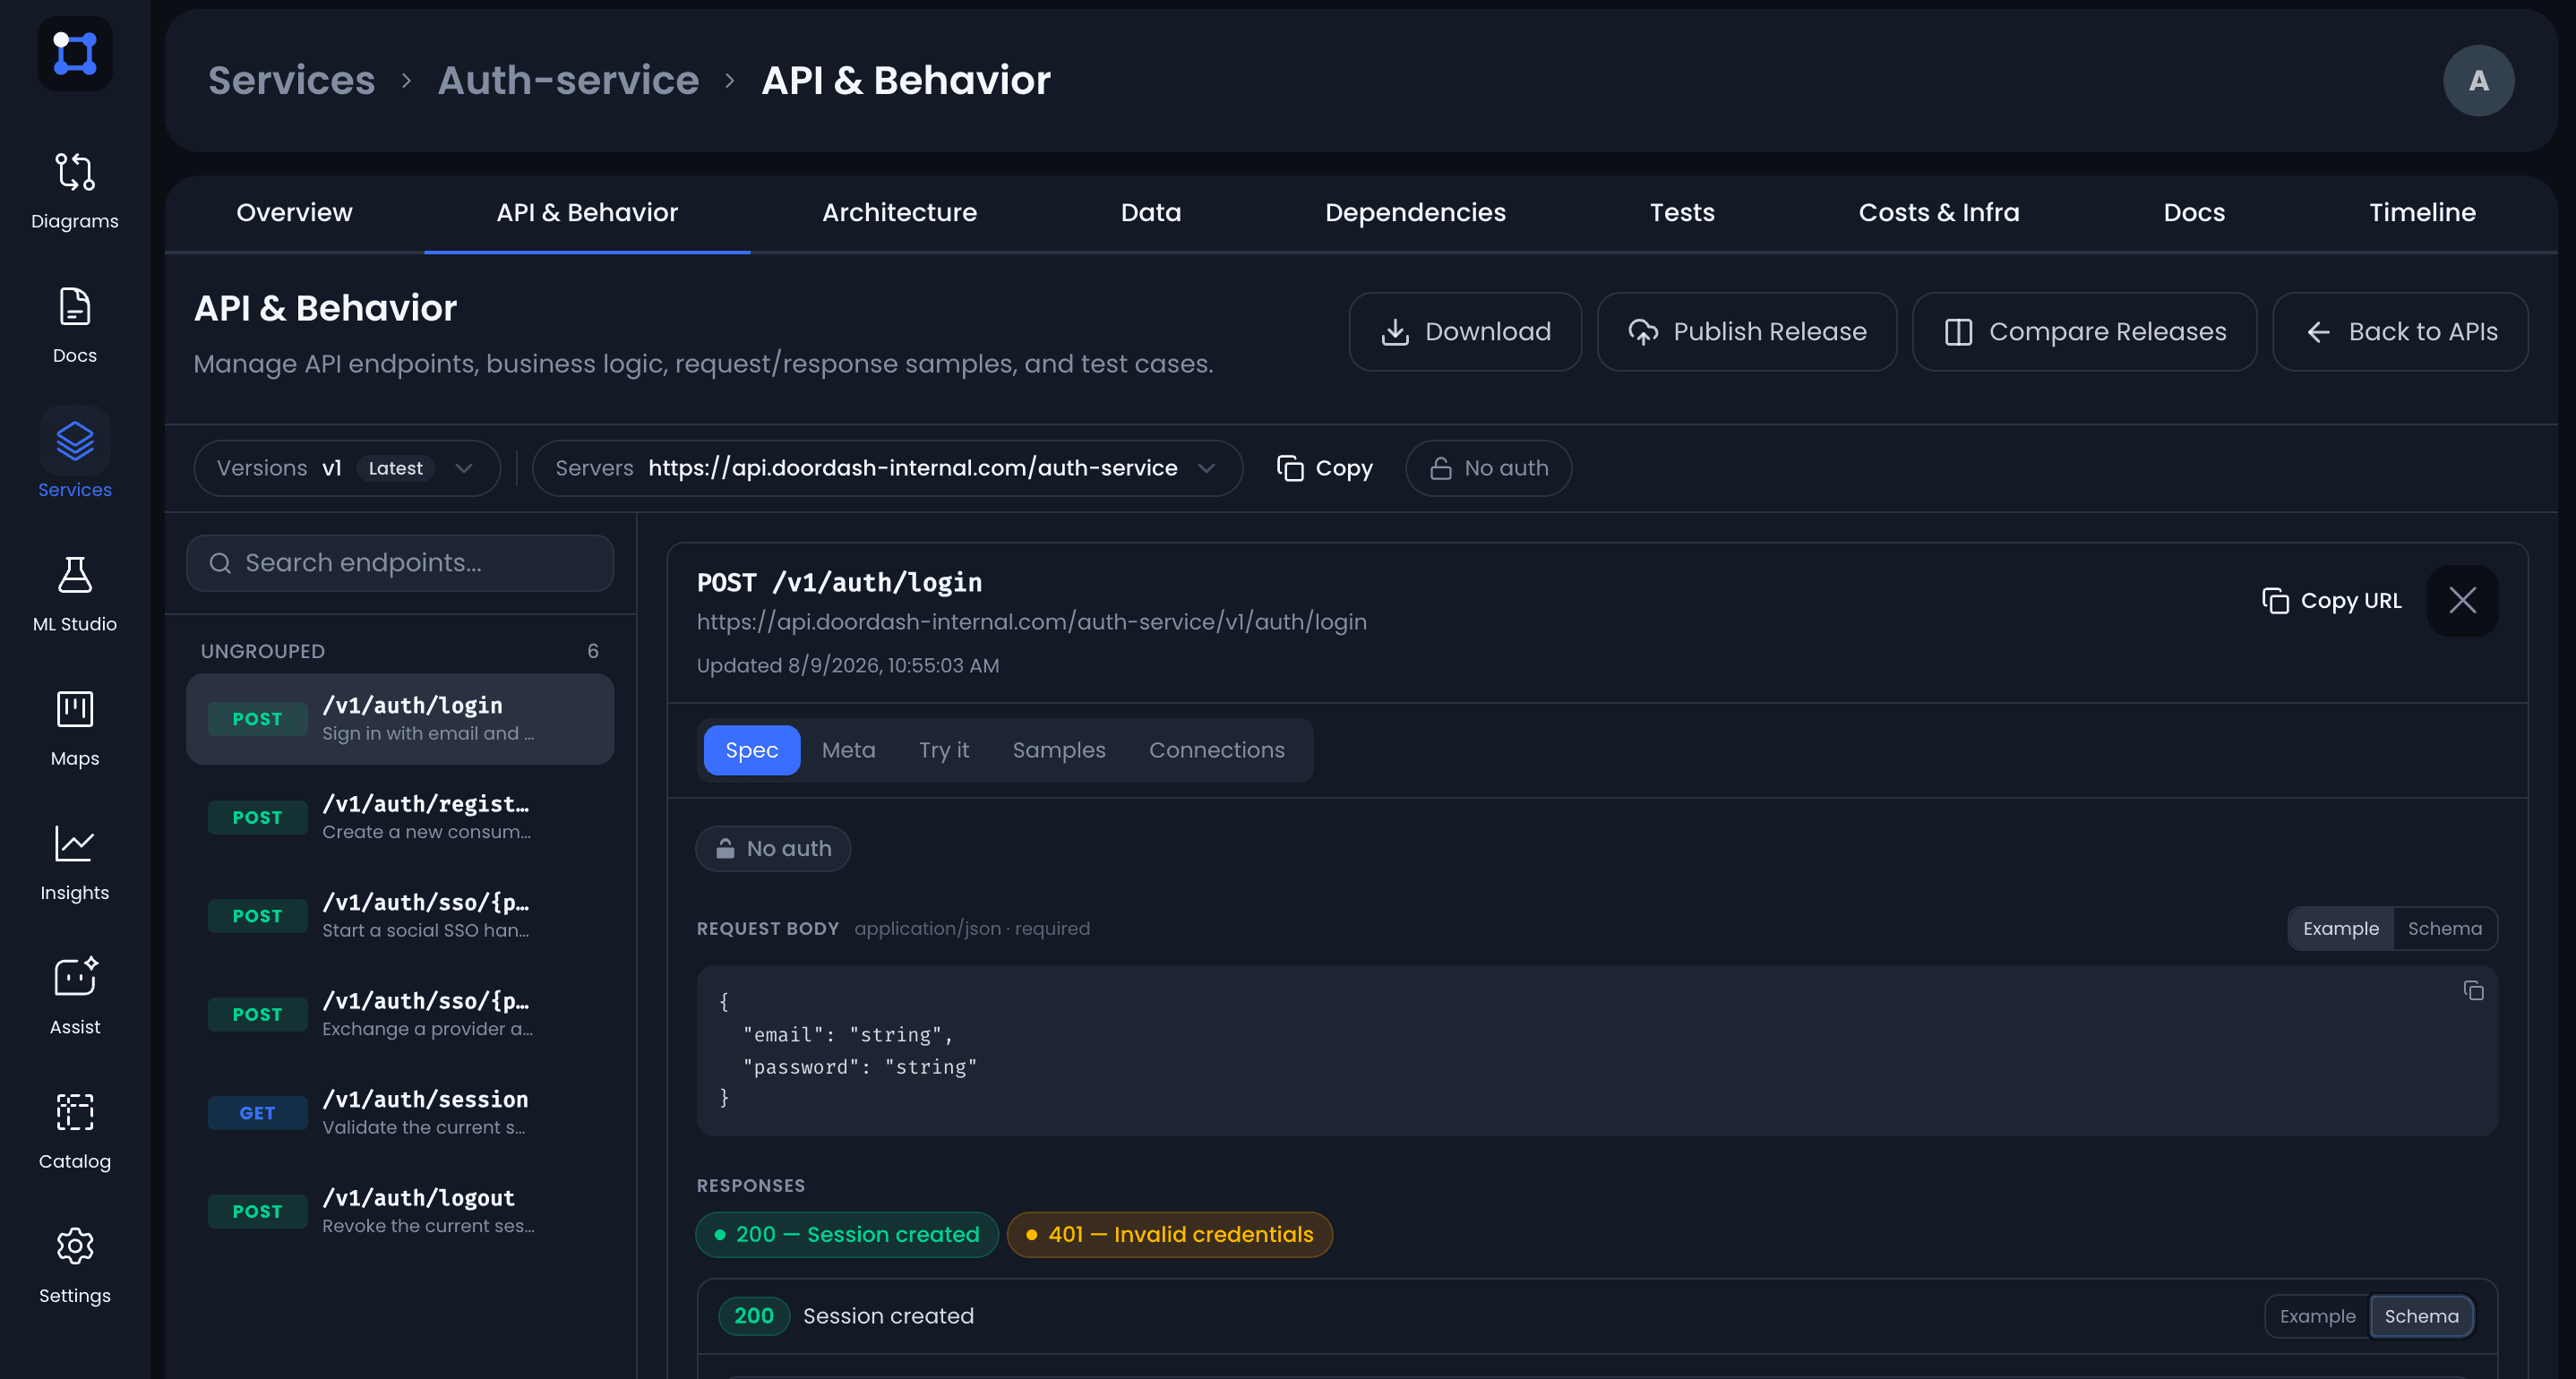Click Publish Release button
2576x1379 pixels.
point(1746,332)
